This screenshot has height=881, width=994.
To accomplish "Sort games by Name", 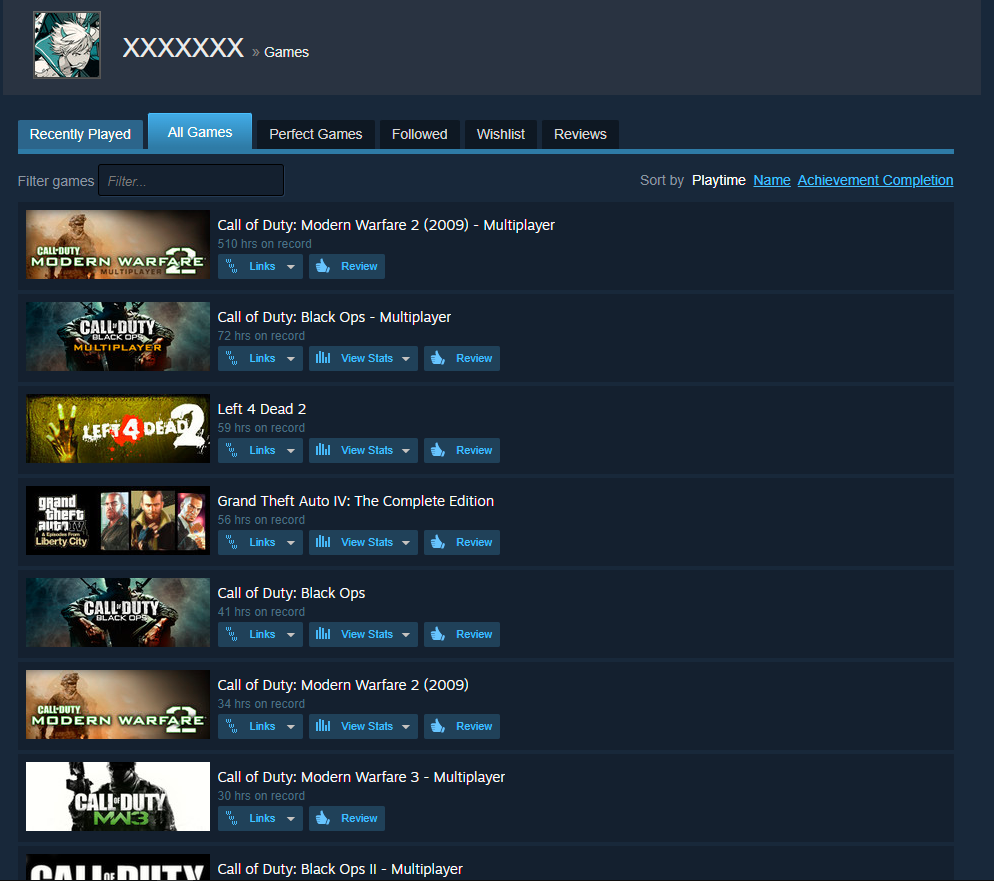I will 771,180.
